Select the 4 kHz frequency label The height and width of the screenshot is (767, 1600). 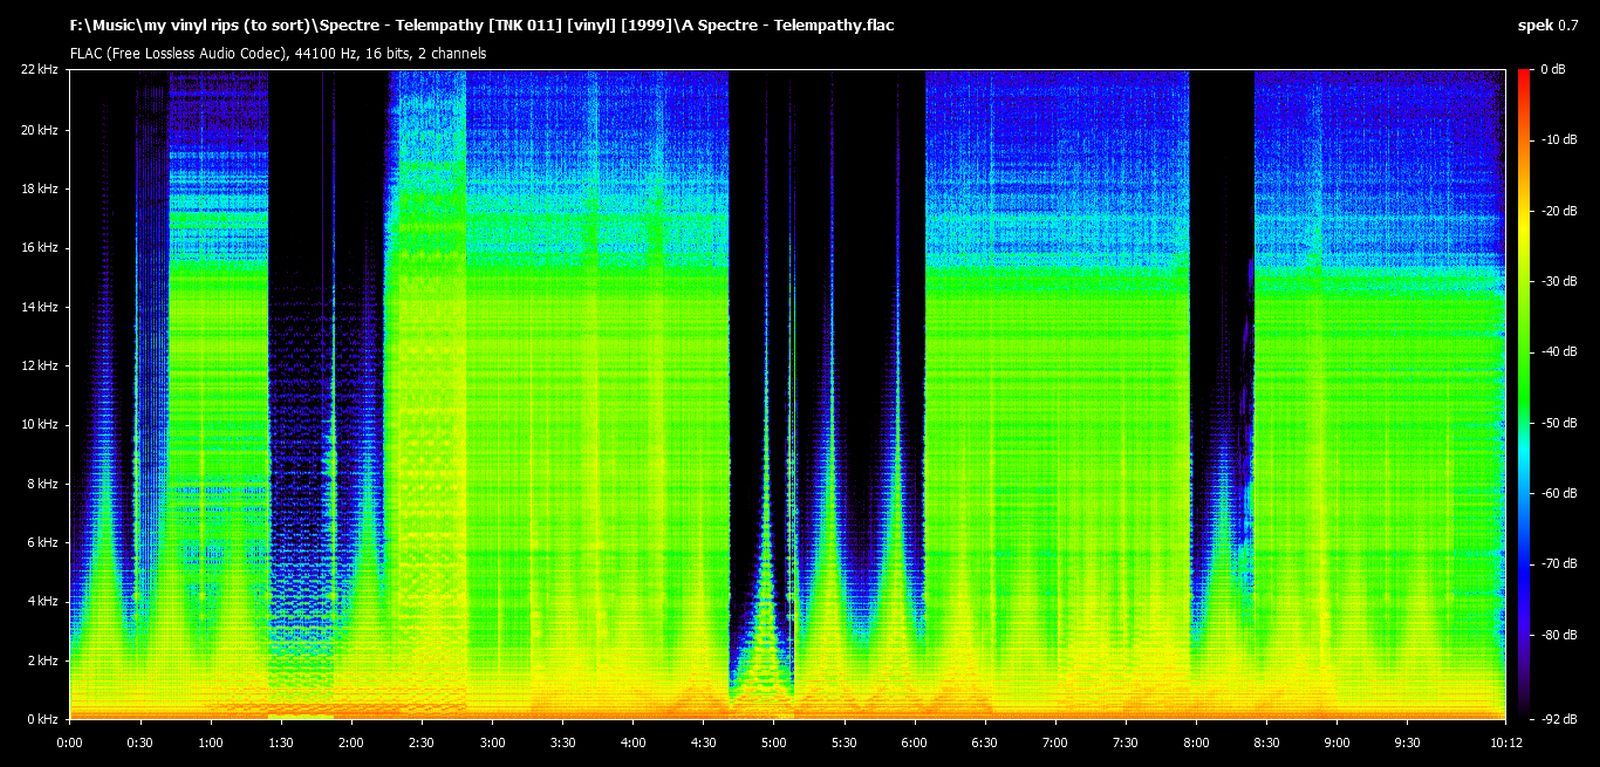[42, 602]
